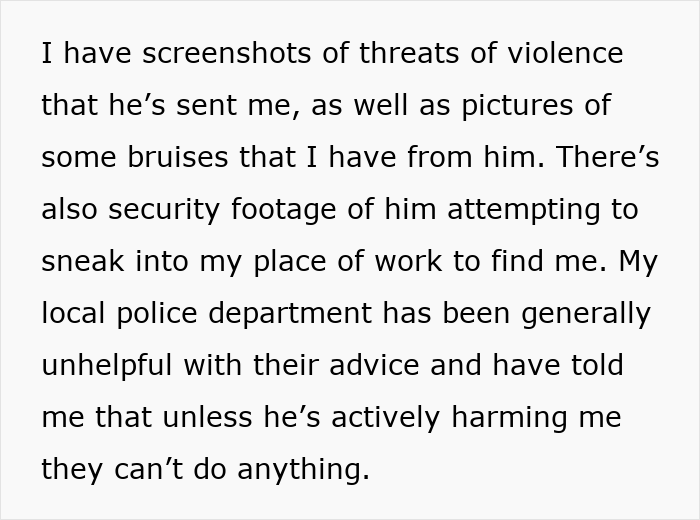Click the word "can't" in the last line
700x520 pixels.
click(x=151, y=470)
